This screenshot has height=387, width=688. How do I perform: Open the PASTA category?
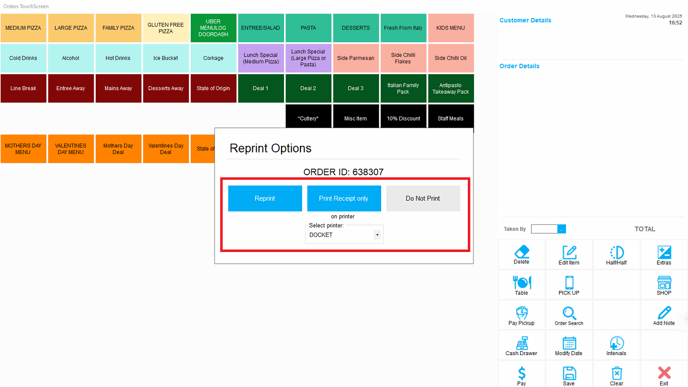pos(308,28)
